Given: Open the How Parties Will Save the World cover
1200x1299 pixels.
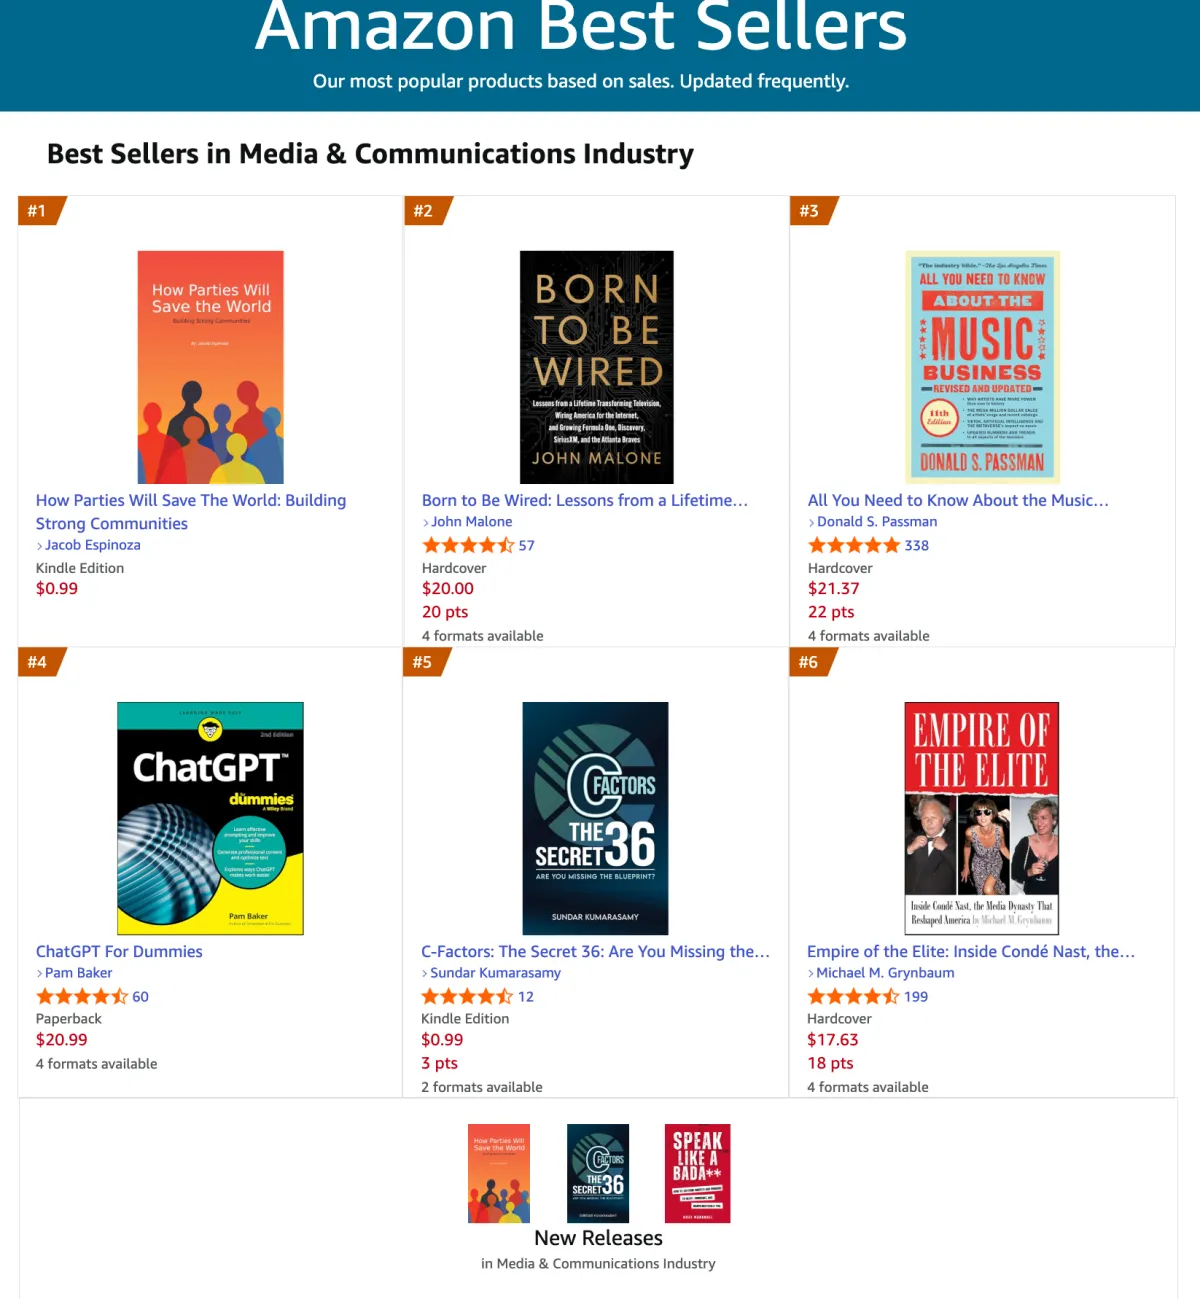Looking at the screenshot, I should [x=210, y=367].
